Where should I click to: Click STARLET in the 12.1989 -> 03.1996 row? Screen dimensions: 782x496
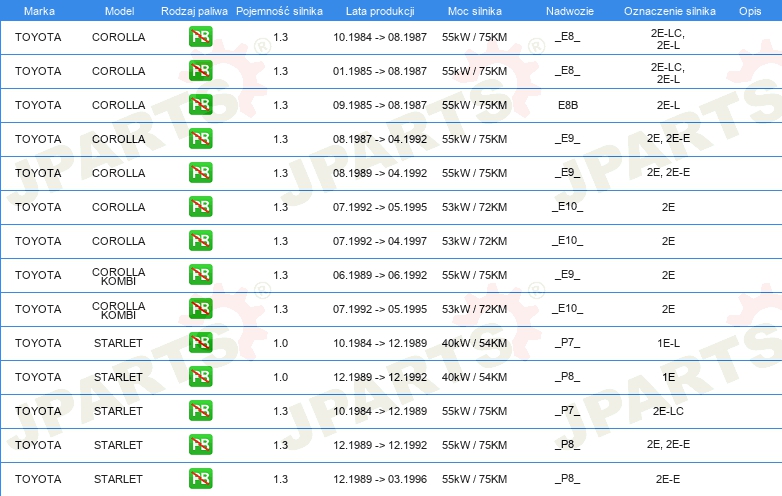118,479
